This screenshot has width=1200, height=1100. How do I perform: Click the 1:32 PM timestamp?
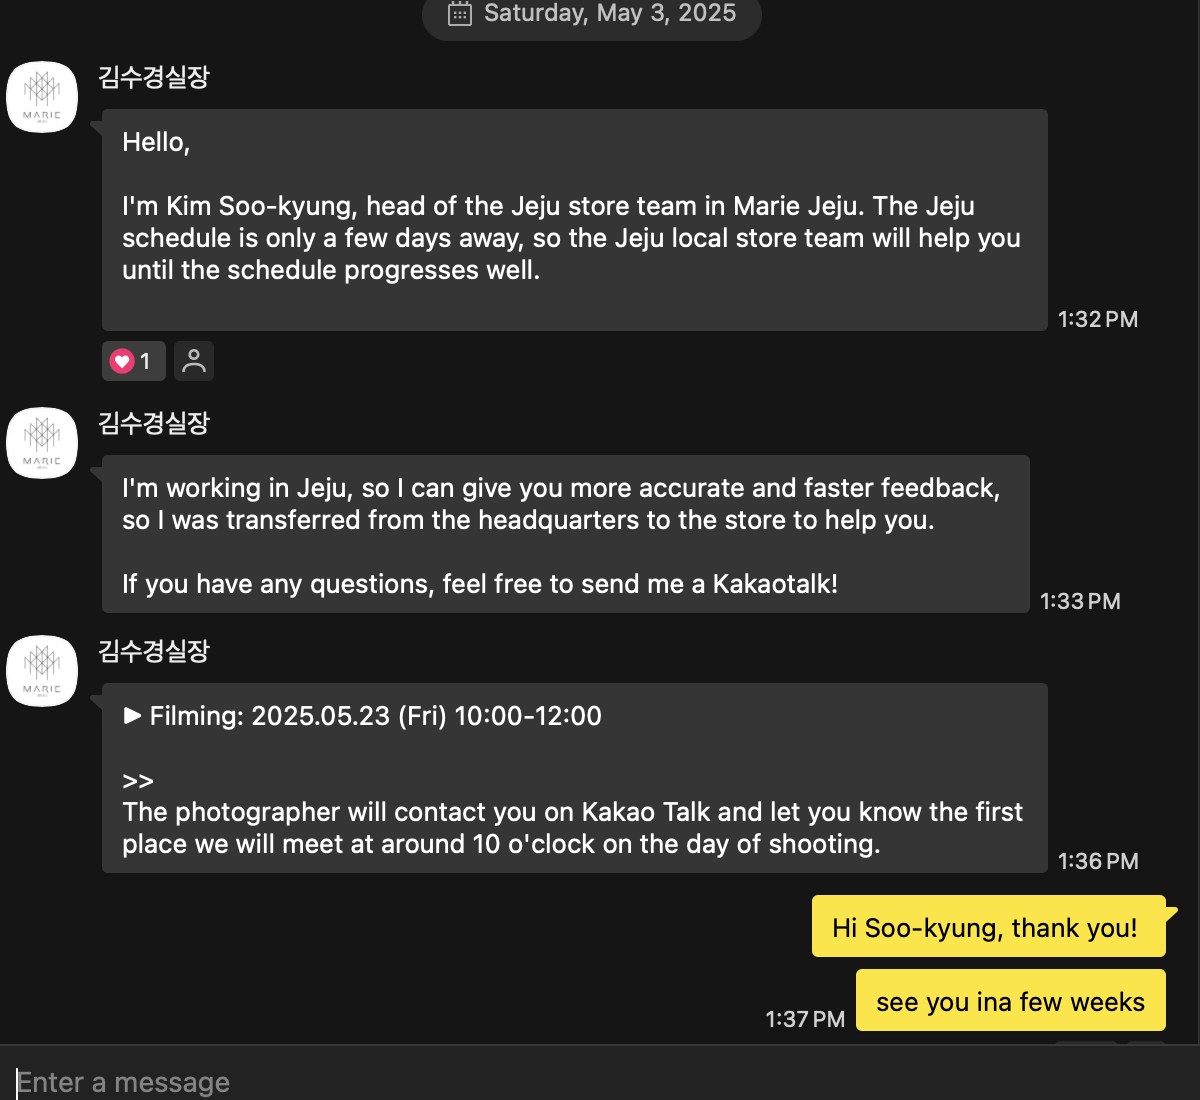point(1098,319)
